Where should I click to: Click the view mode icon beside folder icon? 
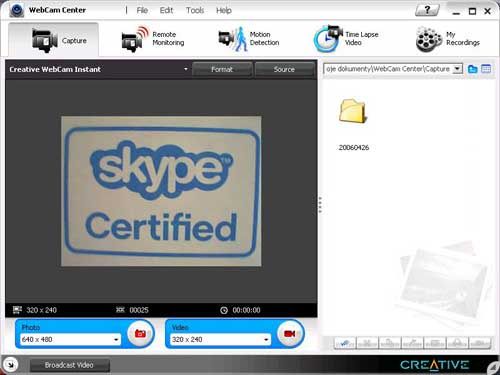tap(486, 69)
